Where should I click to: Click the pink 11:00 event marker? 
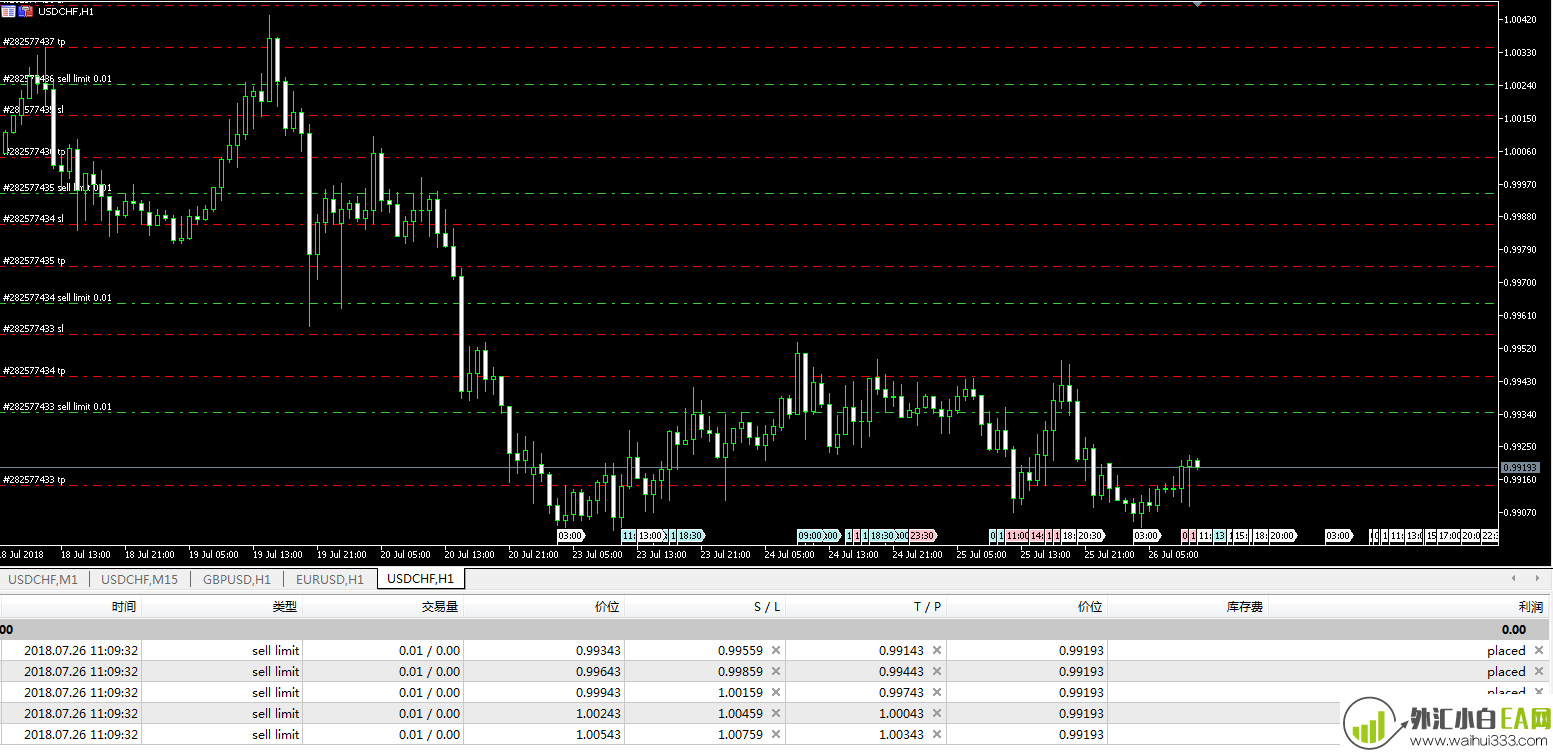coord(1017,535)
